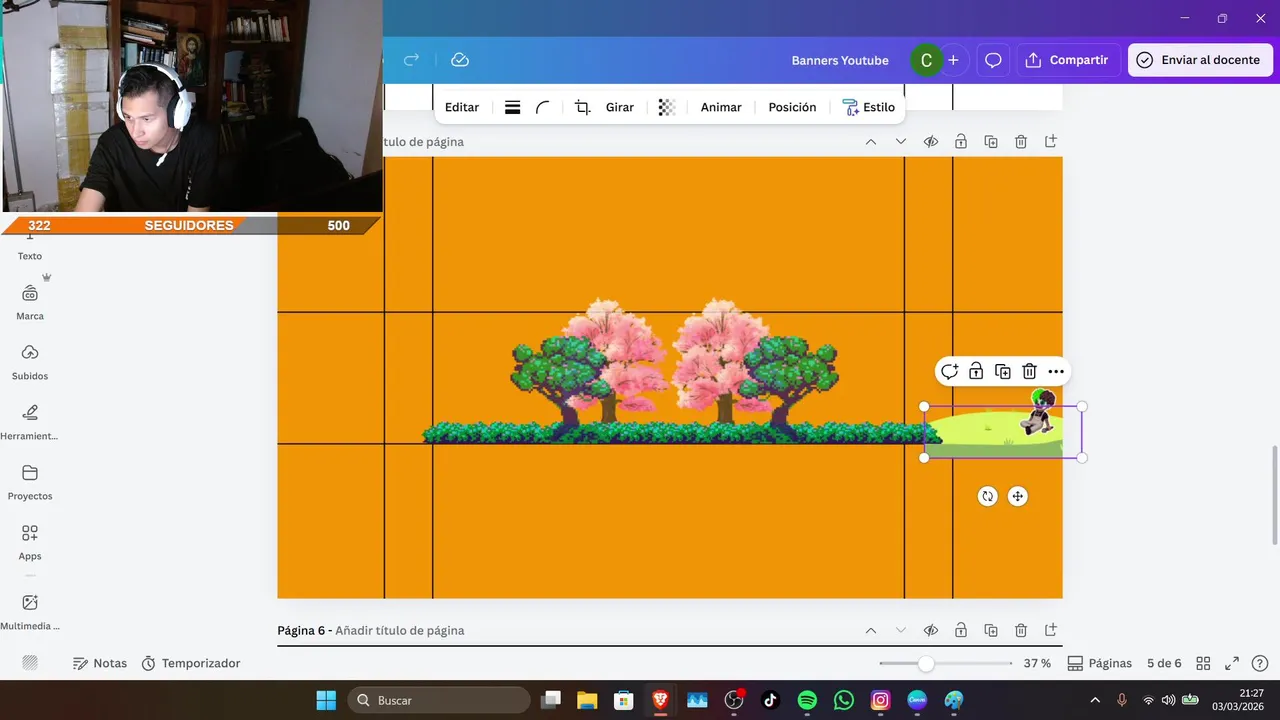The width and height of the screenshot is (1280, 720).
Task: Open the Herramientas tools panel
Action: click(x=30, y=423)
